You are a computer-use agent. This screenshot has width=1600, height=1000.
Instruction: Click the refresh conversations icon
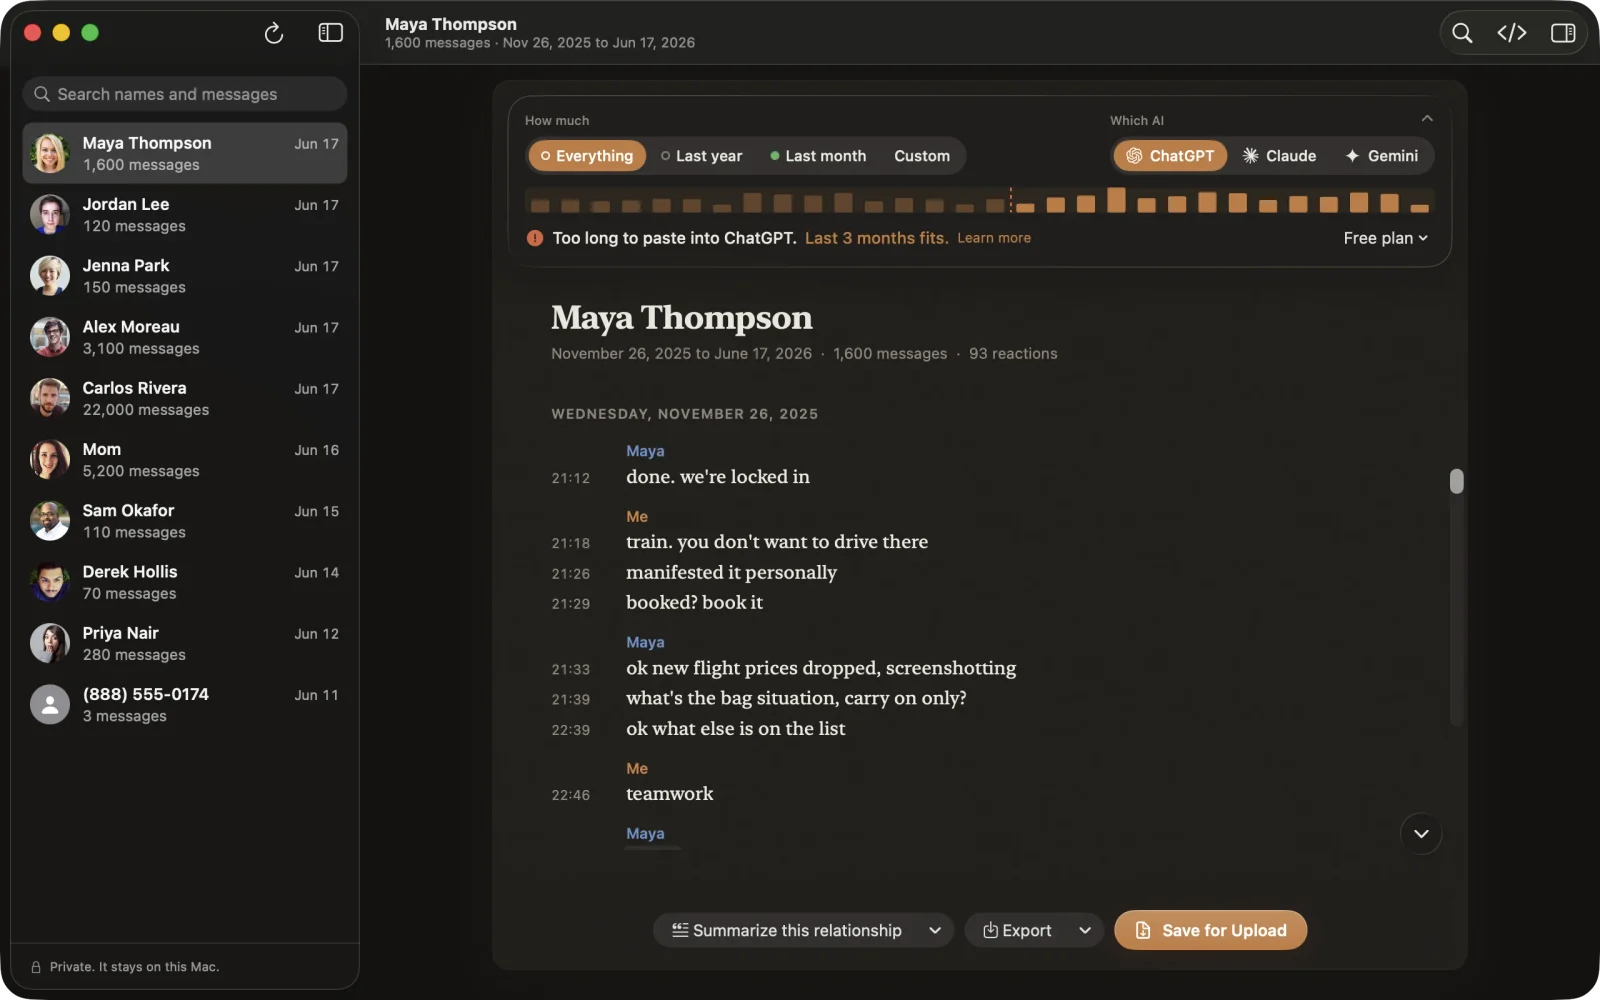(274, 33)
